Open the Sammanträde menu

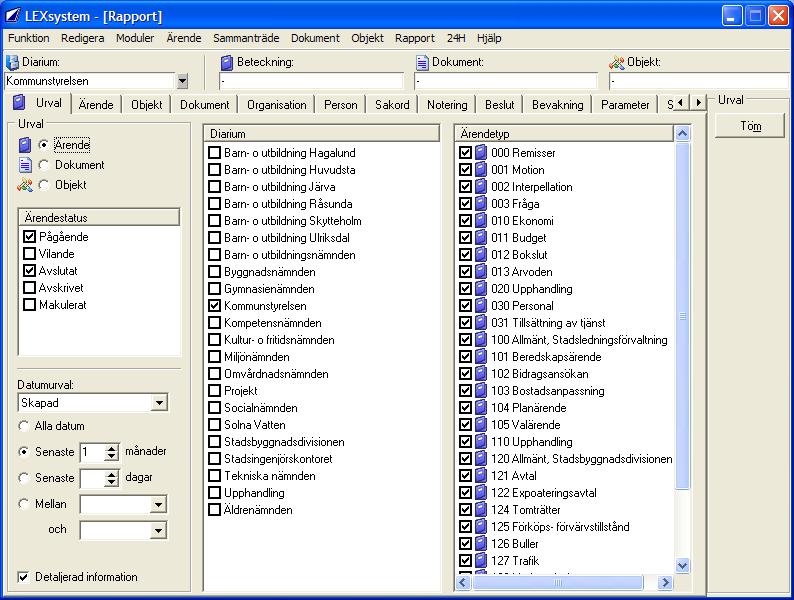[246, 38]
